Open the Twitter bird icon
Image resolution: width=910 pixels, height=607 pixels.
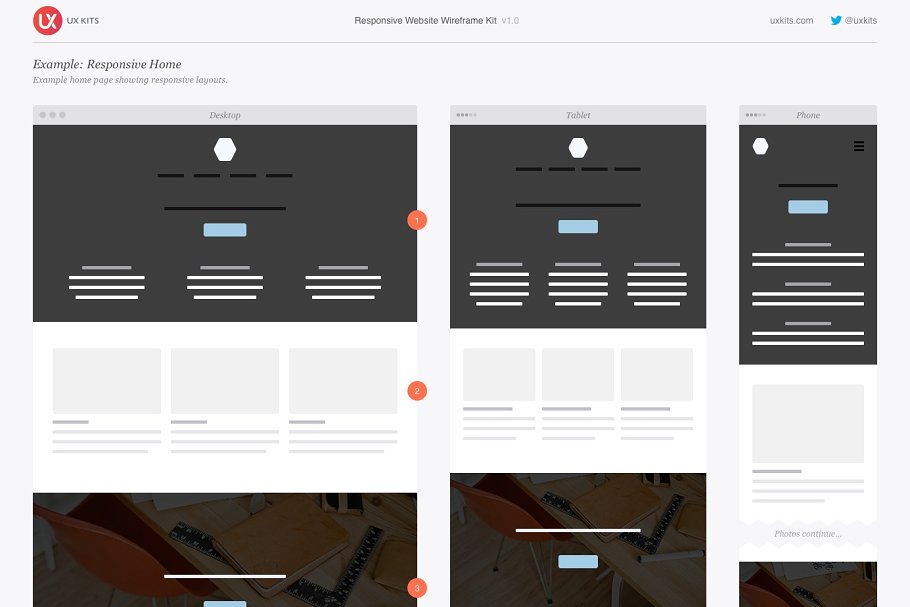(x=835, y=19)
